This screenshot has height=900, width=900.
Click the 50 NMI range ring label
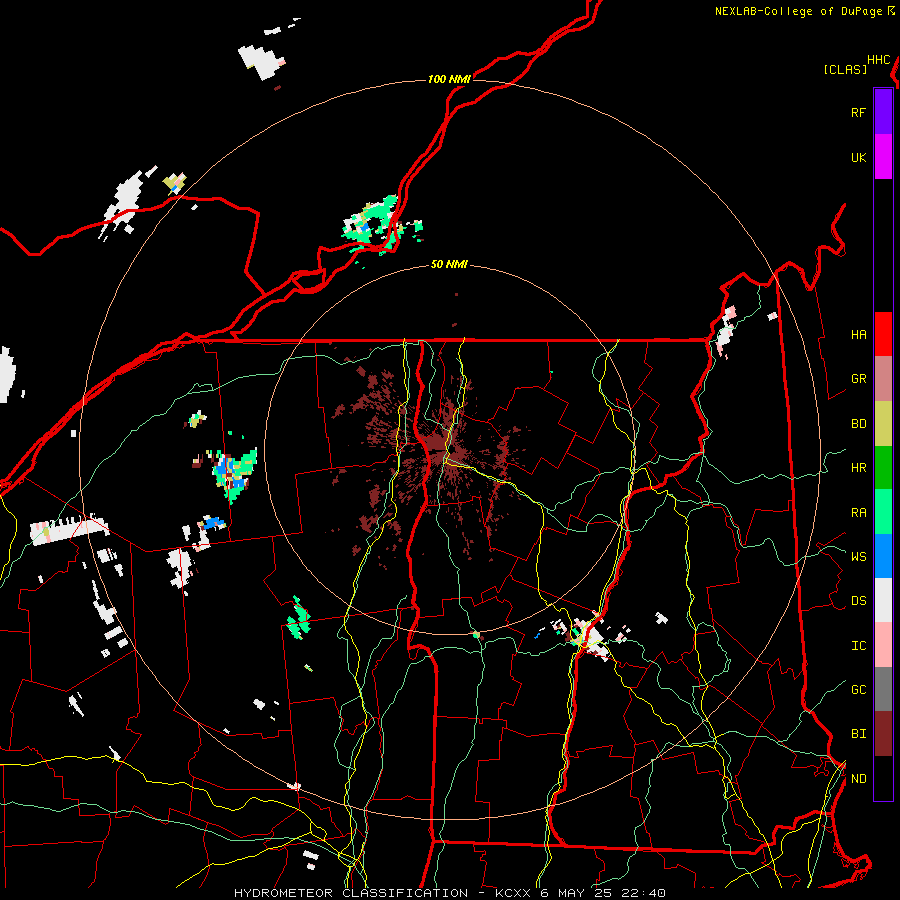click(x=449, y=264)
